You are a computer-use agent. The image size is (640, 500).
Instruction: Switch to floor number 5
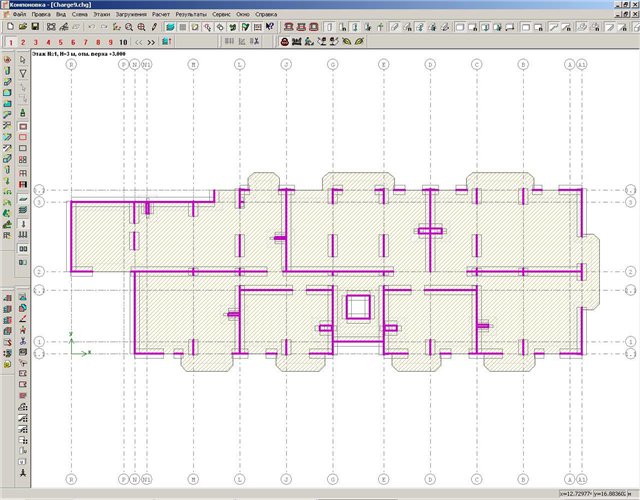pos(59,43)
